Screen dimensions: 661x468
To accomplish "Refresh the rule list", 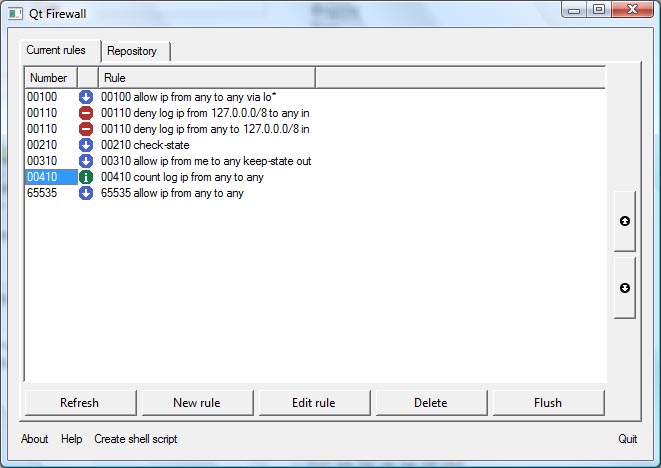I will point(80,403).
